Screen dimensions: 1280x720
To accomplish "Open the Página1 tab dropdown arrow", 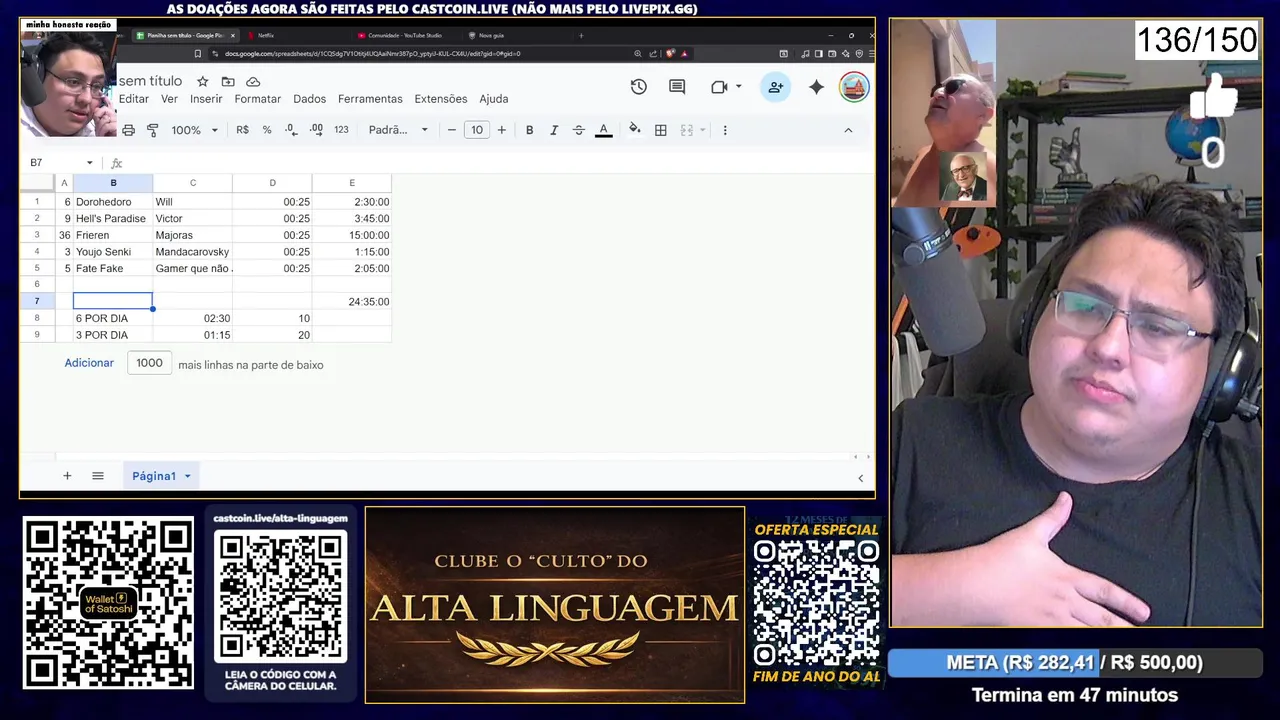I will click(x=186, y=476).
